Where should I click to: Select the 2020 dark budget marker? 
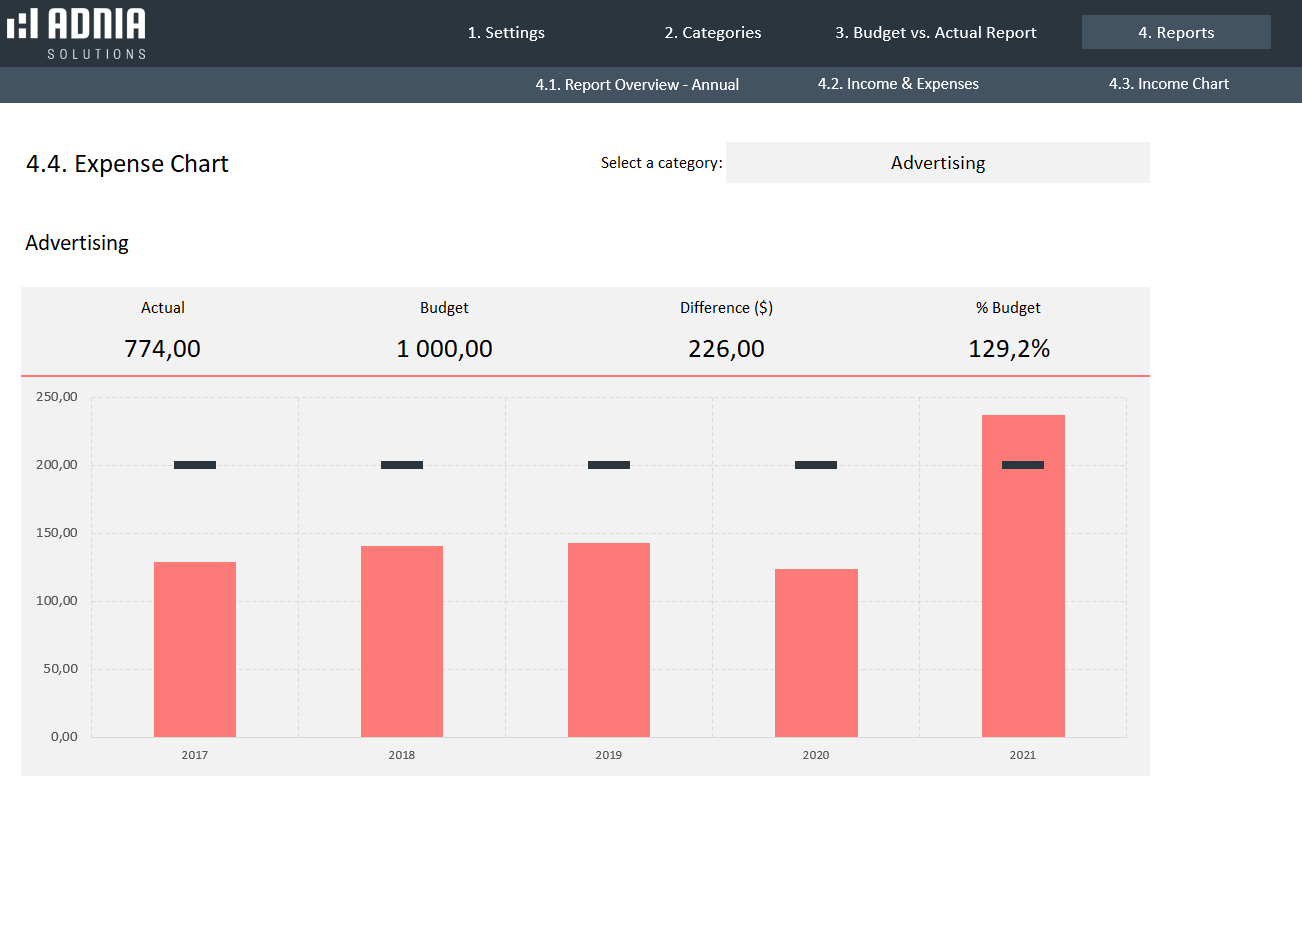[x=816, y=465]
